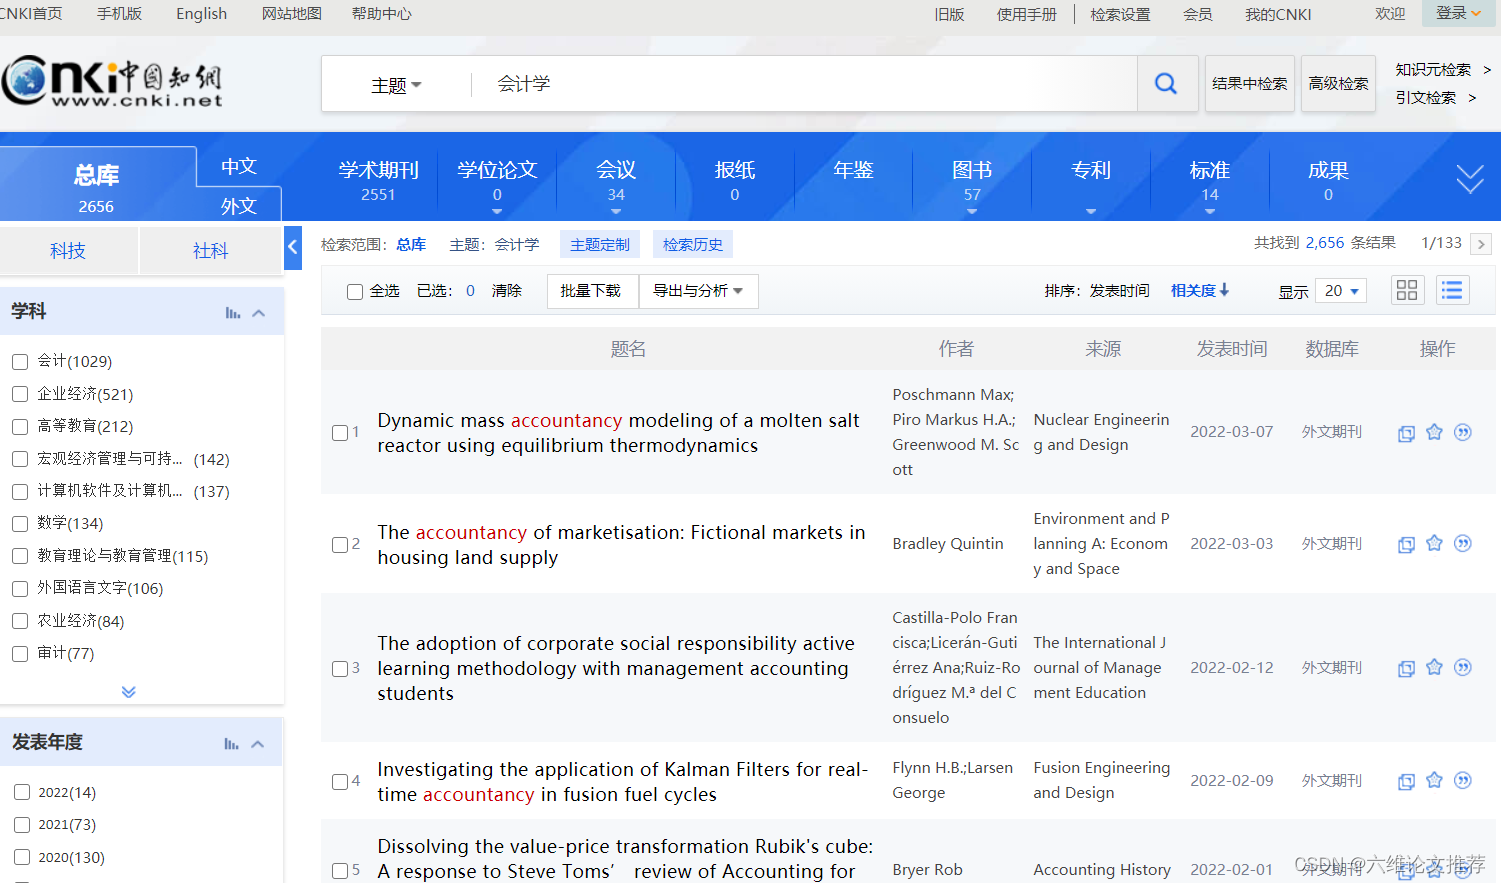The height and width of the screenshot is (883, 1501).
Task: Open the 导出与分析 dropdown
Action: [x=698, y=291]
